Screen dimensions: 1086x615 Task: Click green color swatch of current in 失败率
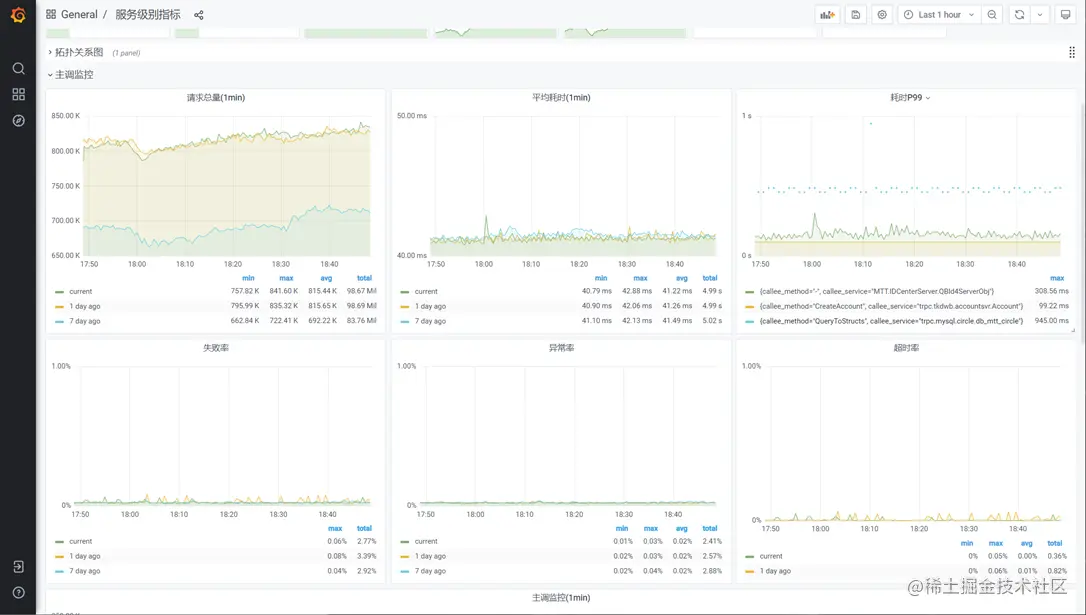[60, 542]
